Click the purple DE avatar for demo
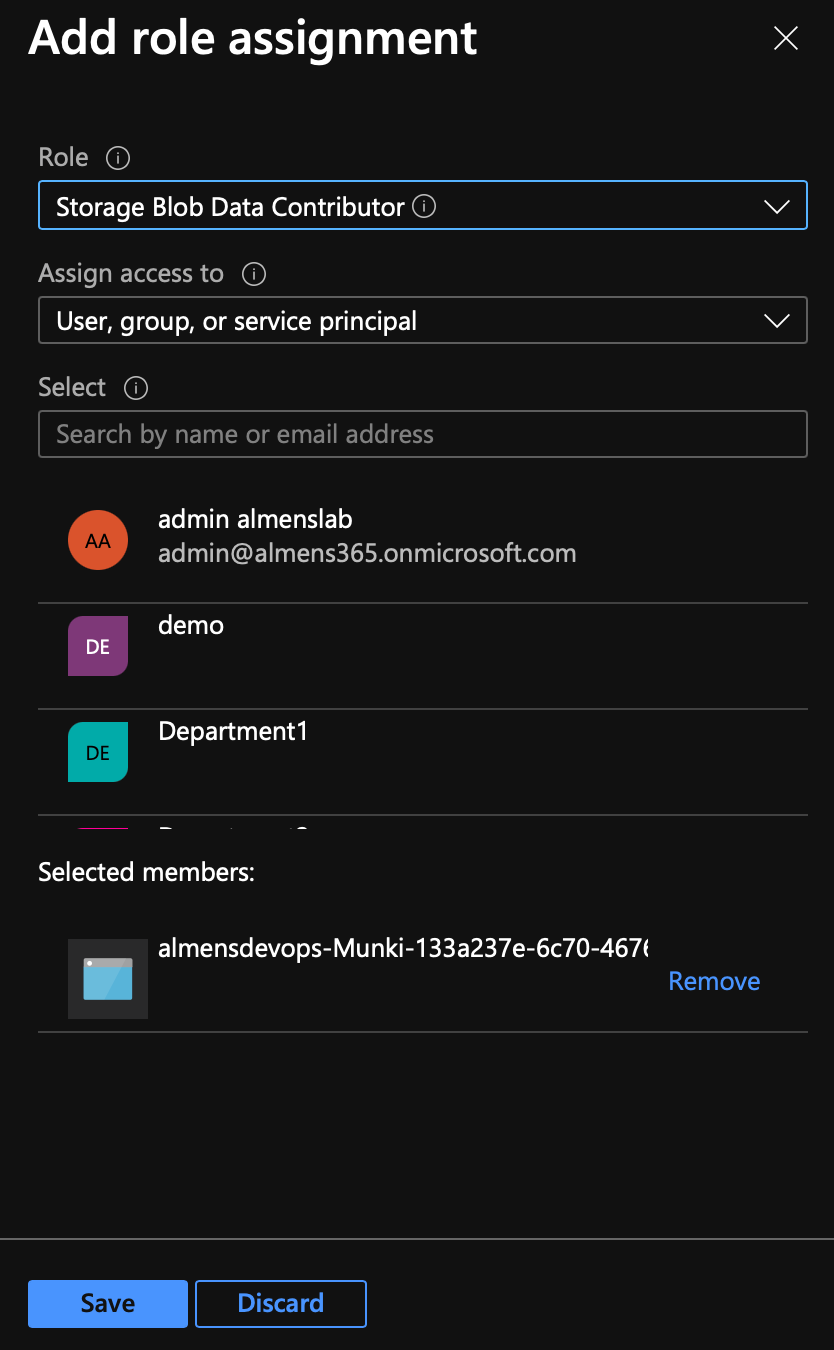The width and height of the screenshot is (834, 1350). (98, 646)
